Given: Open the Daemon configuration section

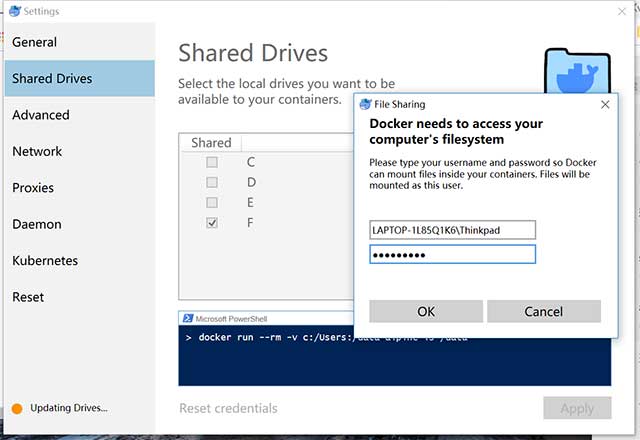Looking at the screenshot, I should pos(37,224).
